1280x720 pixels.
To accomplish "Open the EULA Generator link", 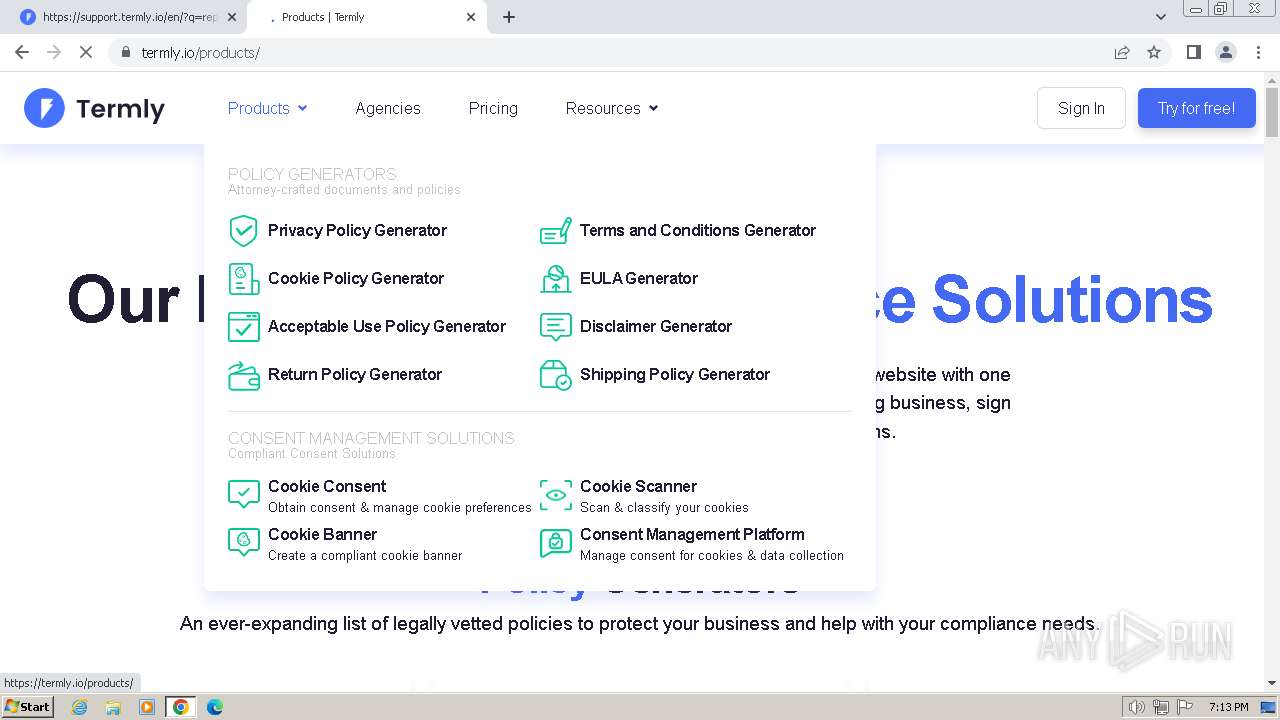I will [639, 278].
